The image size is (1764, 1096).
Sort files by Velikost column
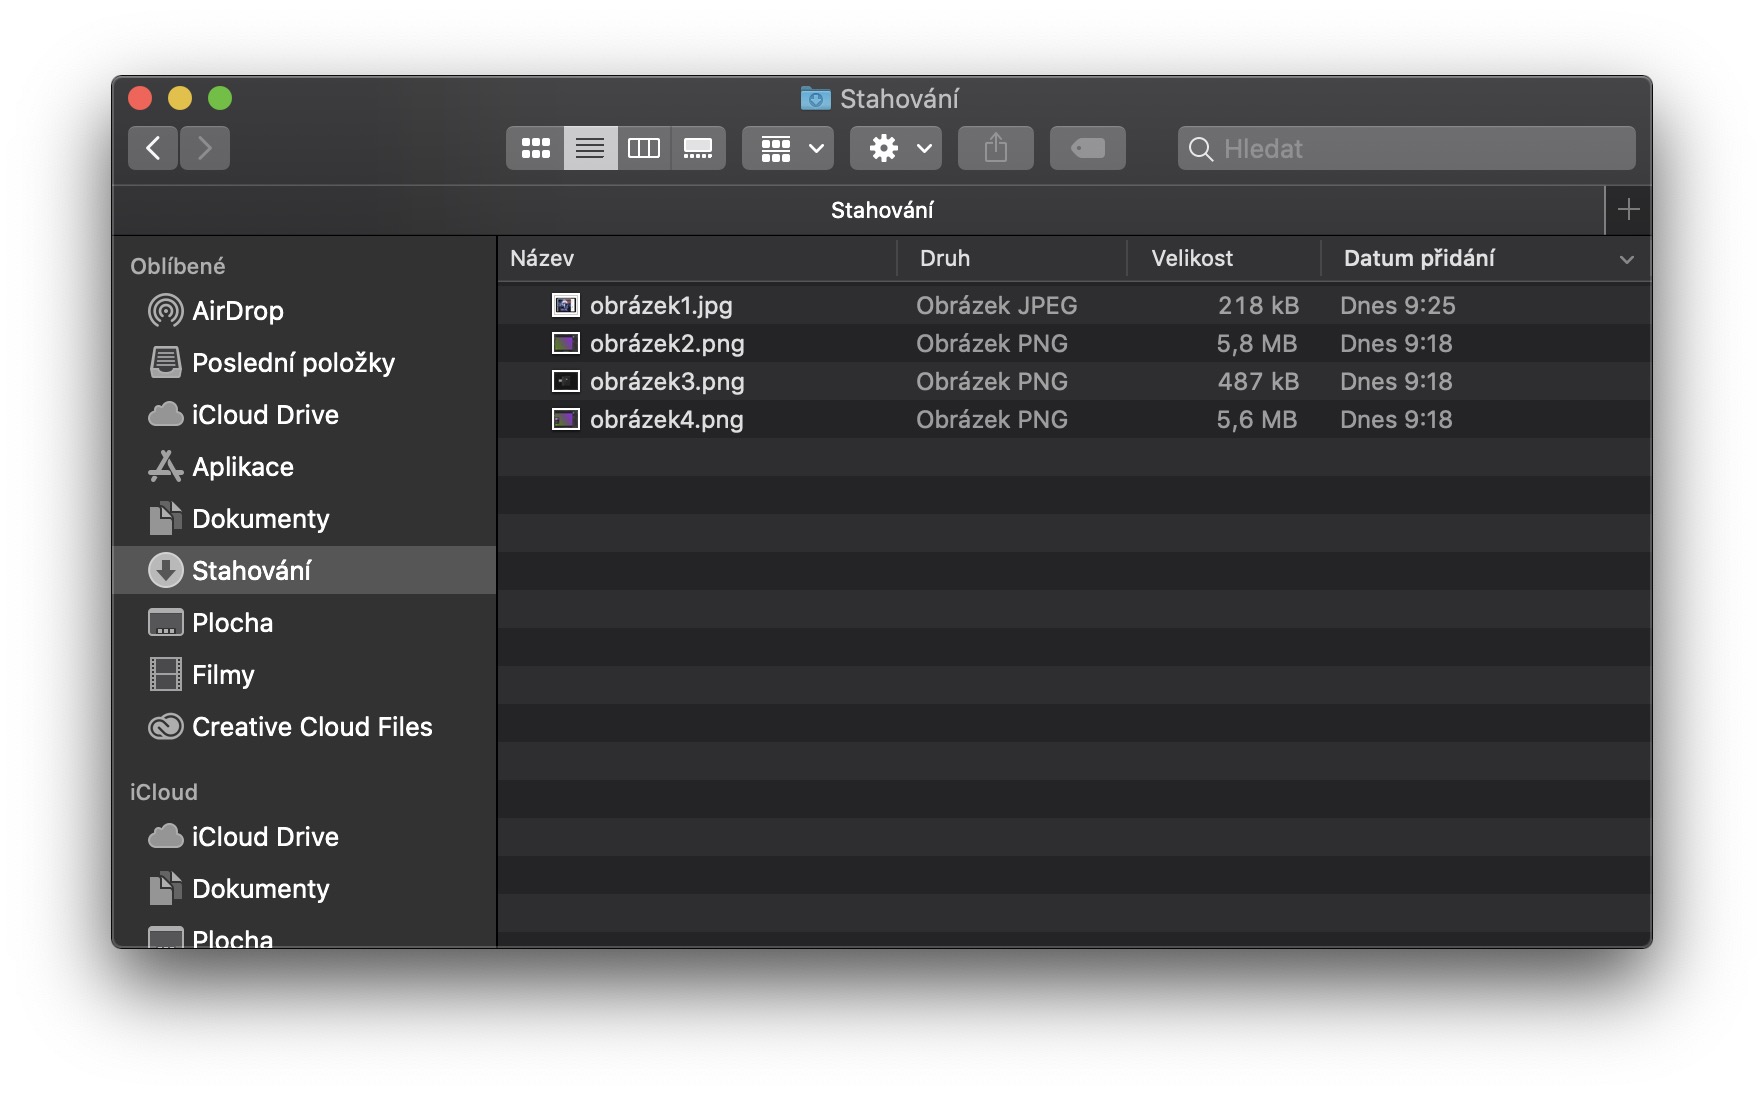click(1192, 259)
